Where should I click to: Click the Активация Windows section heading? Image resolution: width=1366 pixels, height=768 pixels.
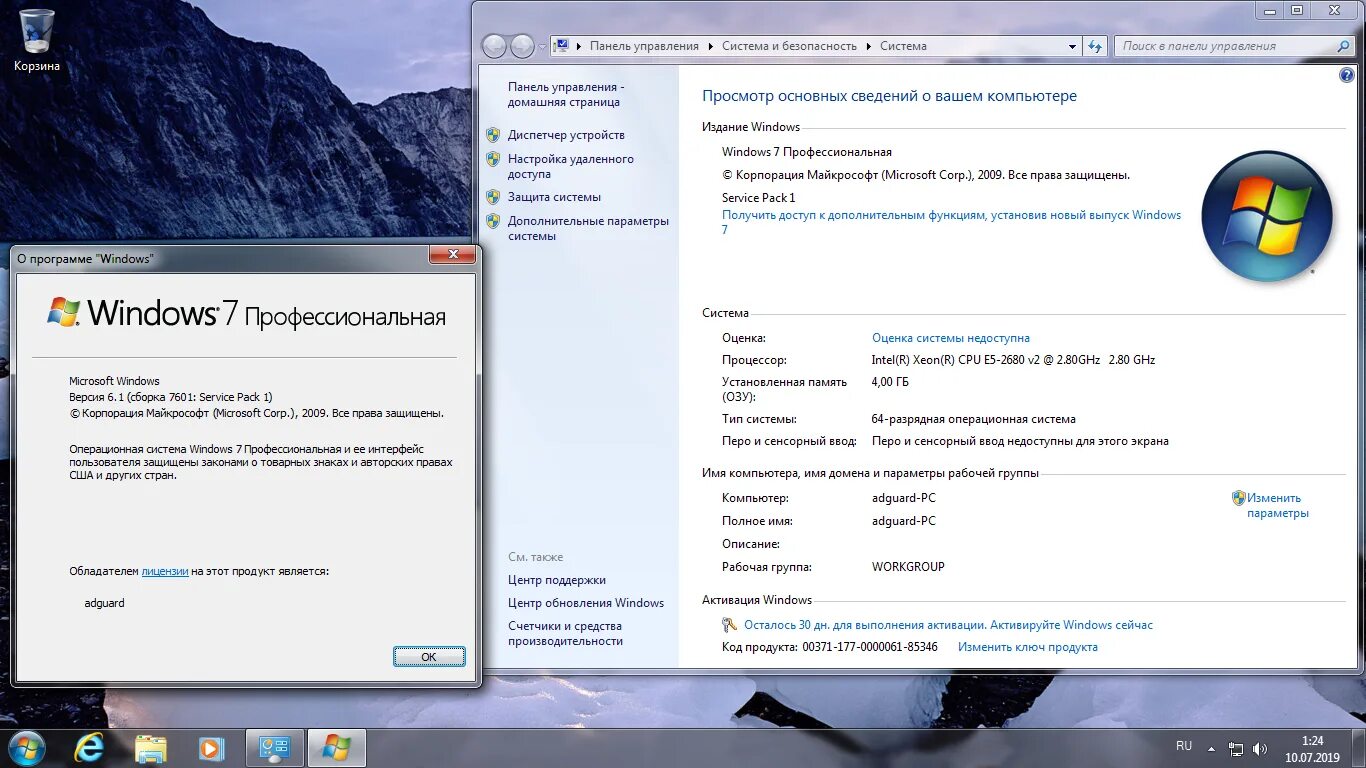click(x=757, y=600)
